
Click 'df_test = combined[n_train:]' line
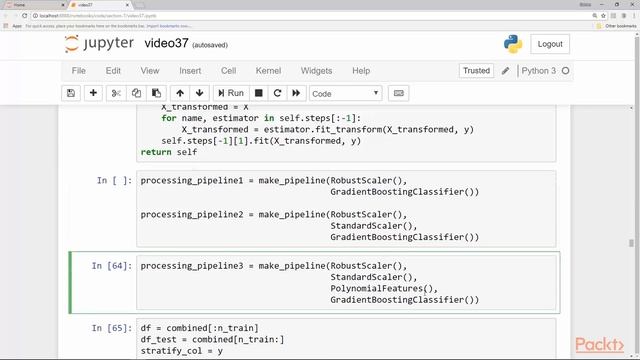click(212, 340)
